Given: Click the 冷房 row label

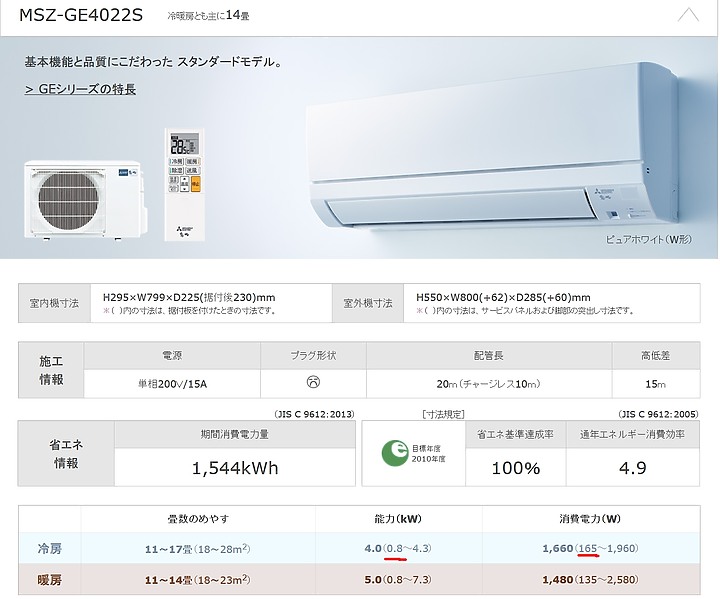Looking at the screenshot, I should tap(50, 548).
